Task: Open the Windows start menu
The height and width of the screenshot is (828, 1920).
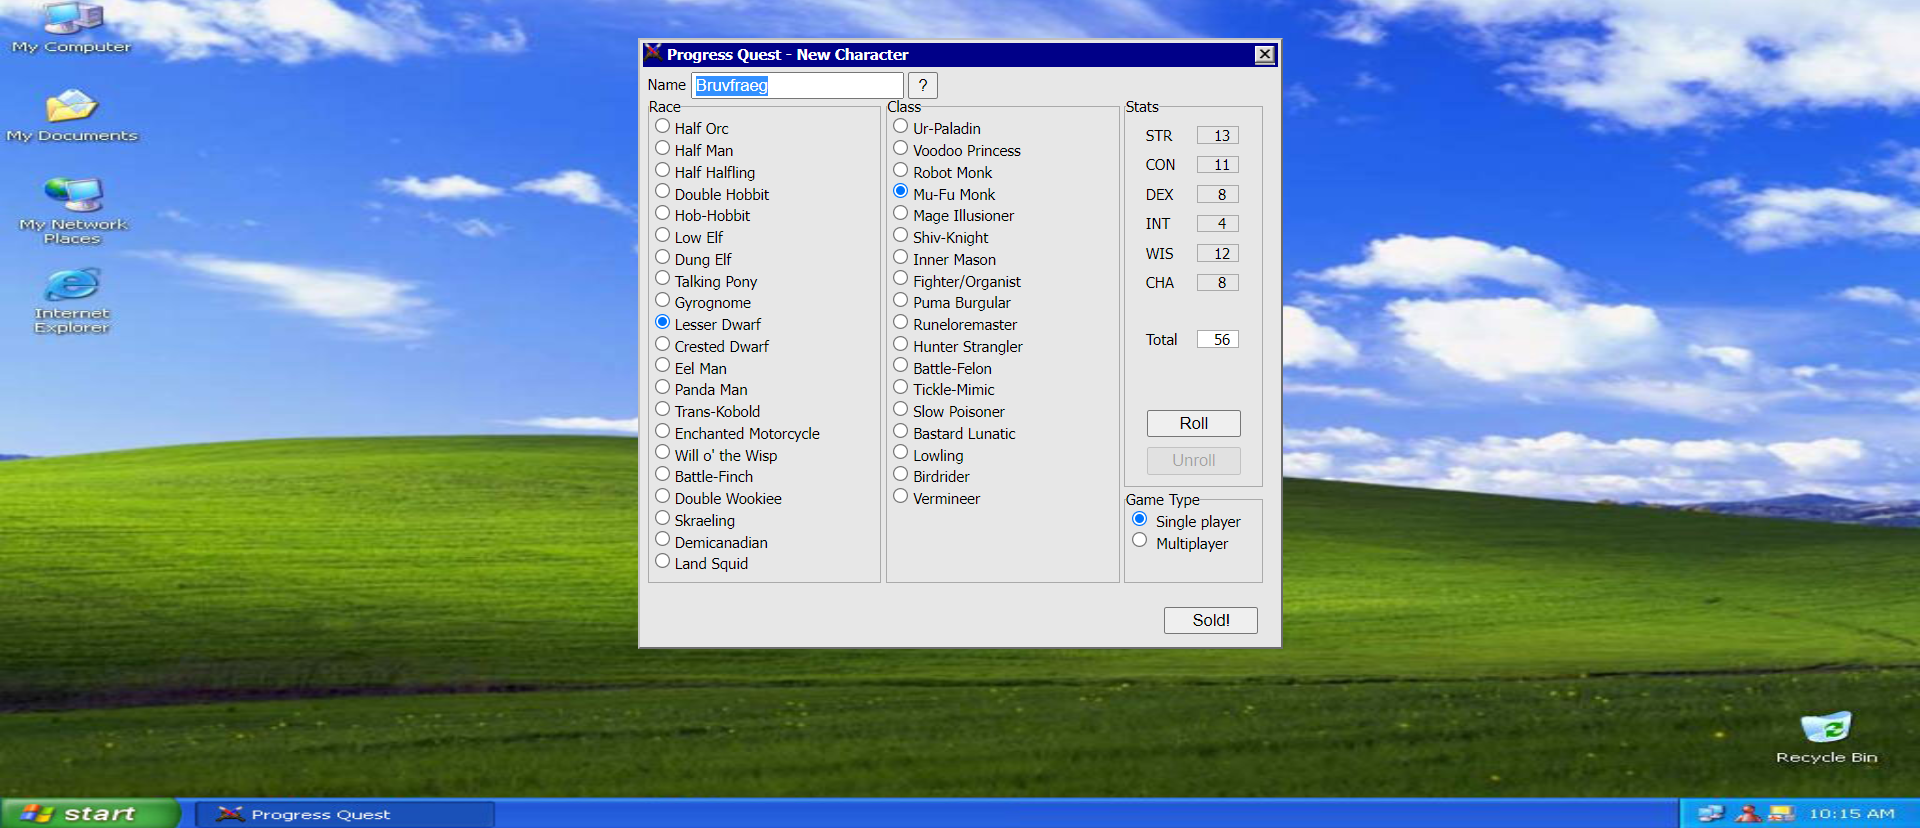Action: (x=90, y=813)
